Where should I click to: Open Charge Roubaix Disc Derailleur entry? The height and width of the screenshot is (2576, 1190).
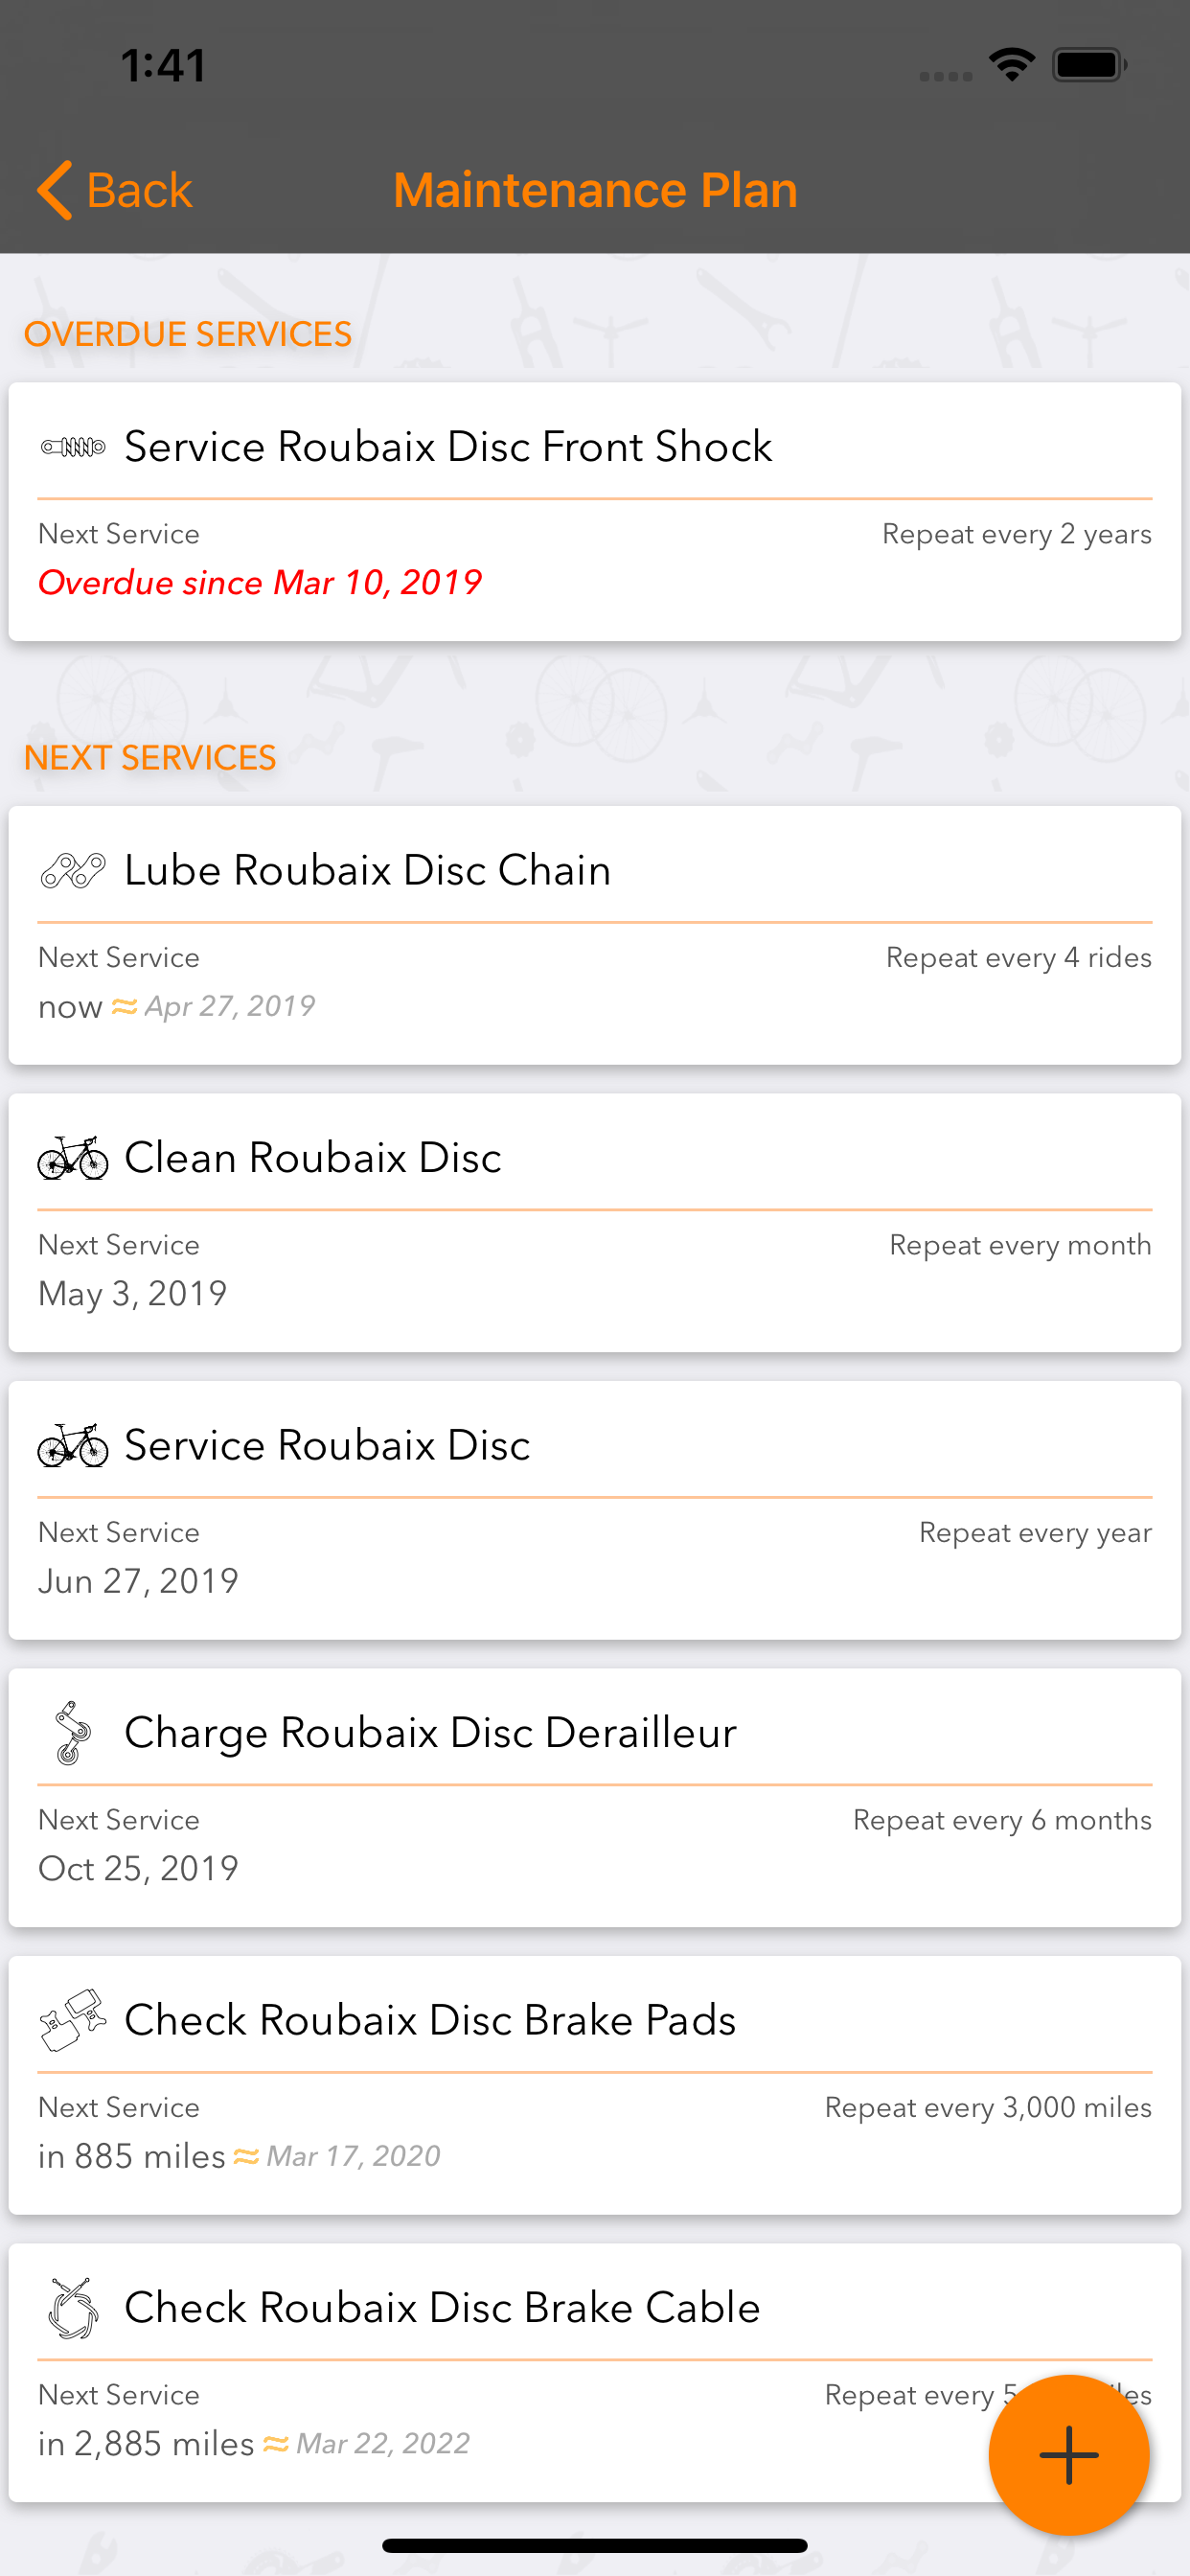click(x=595, y=1798)
